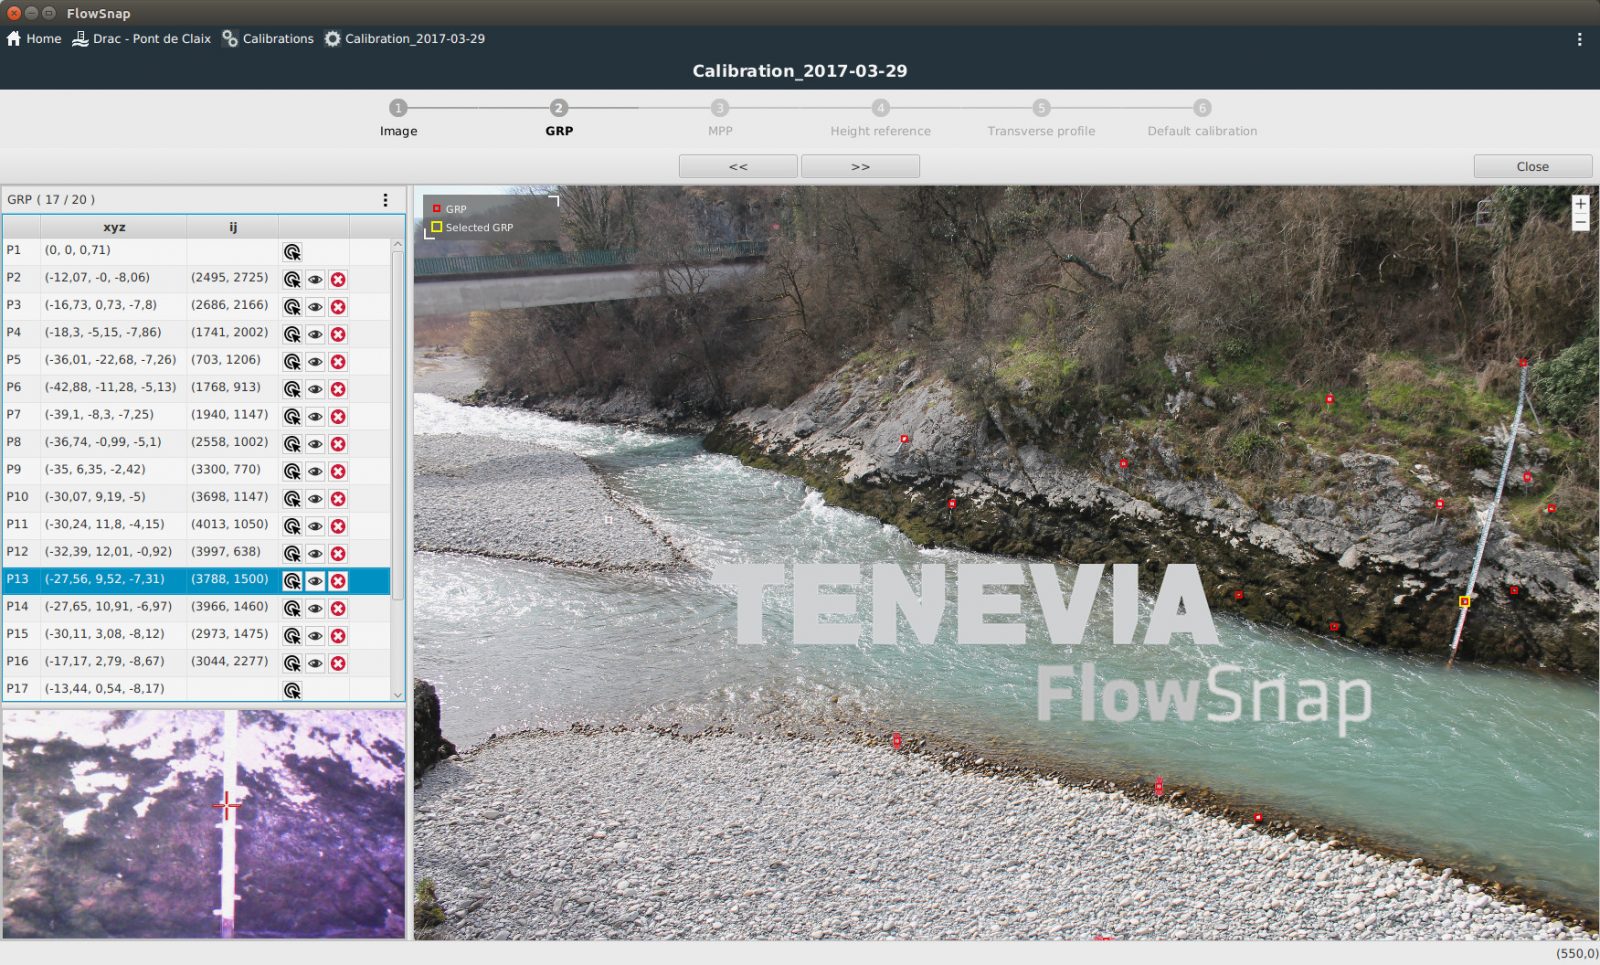Zoom in on the image with plus button

tap(1580, 204)
